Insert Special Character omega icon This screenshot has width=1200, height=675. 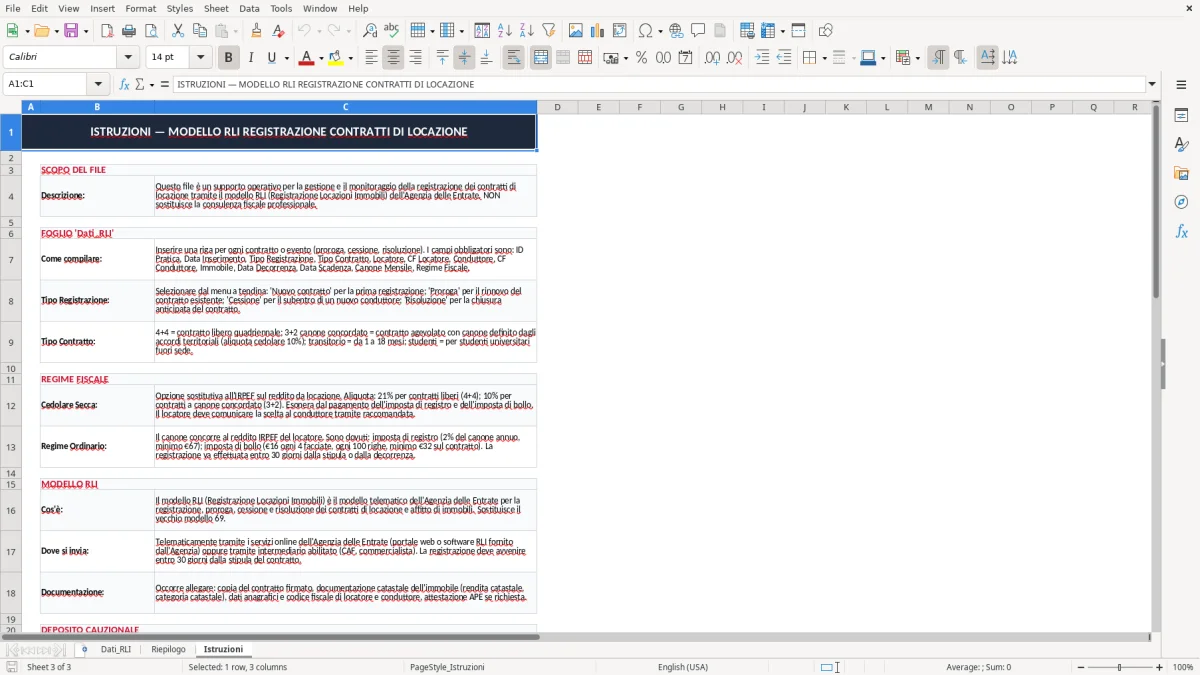tap(645, 31)
